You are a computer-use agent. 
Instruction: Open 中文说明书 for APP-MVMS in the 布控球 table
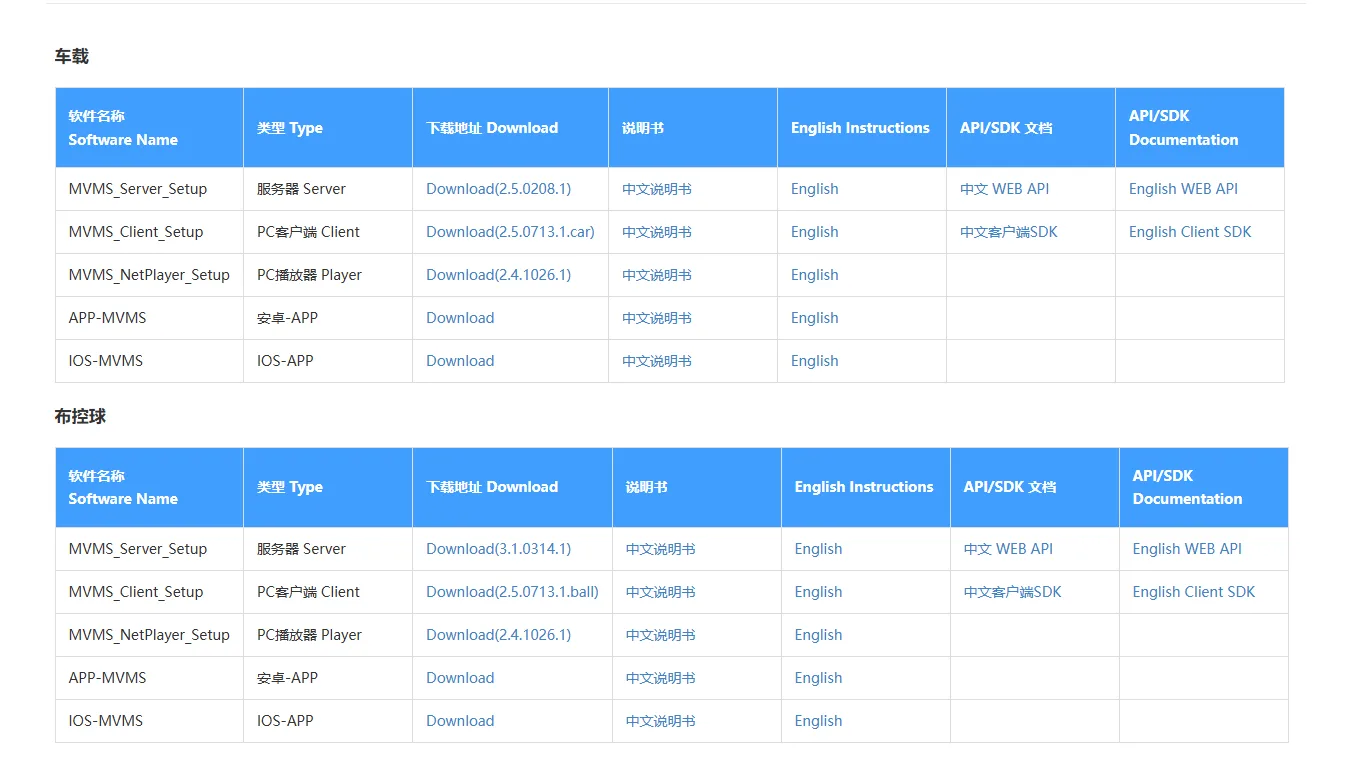pos(661,678)
